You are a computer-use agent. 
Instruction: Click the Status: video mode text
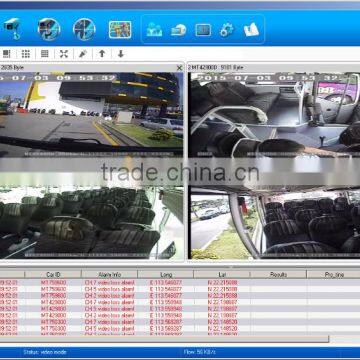[45, 352]
